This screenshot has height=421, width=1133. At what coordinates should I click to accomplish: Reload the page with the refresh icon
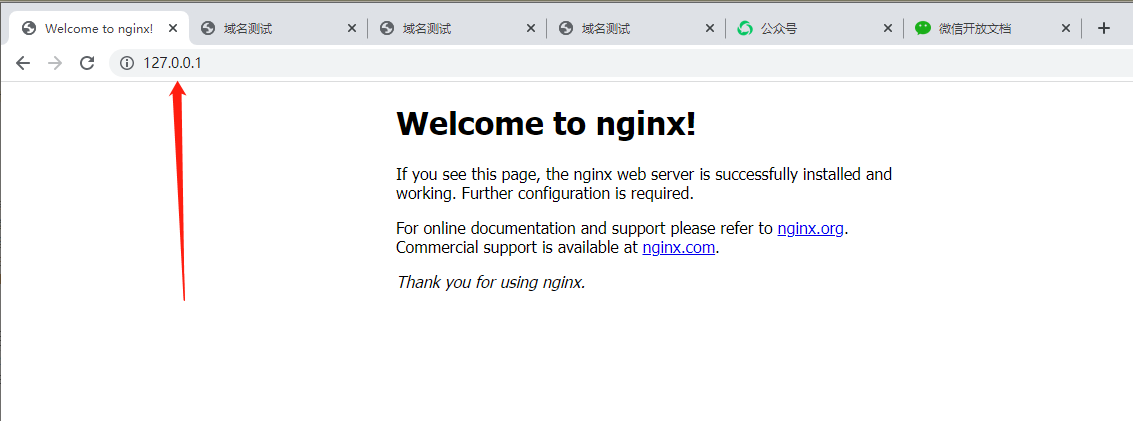pos(87,64)
